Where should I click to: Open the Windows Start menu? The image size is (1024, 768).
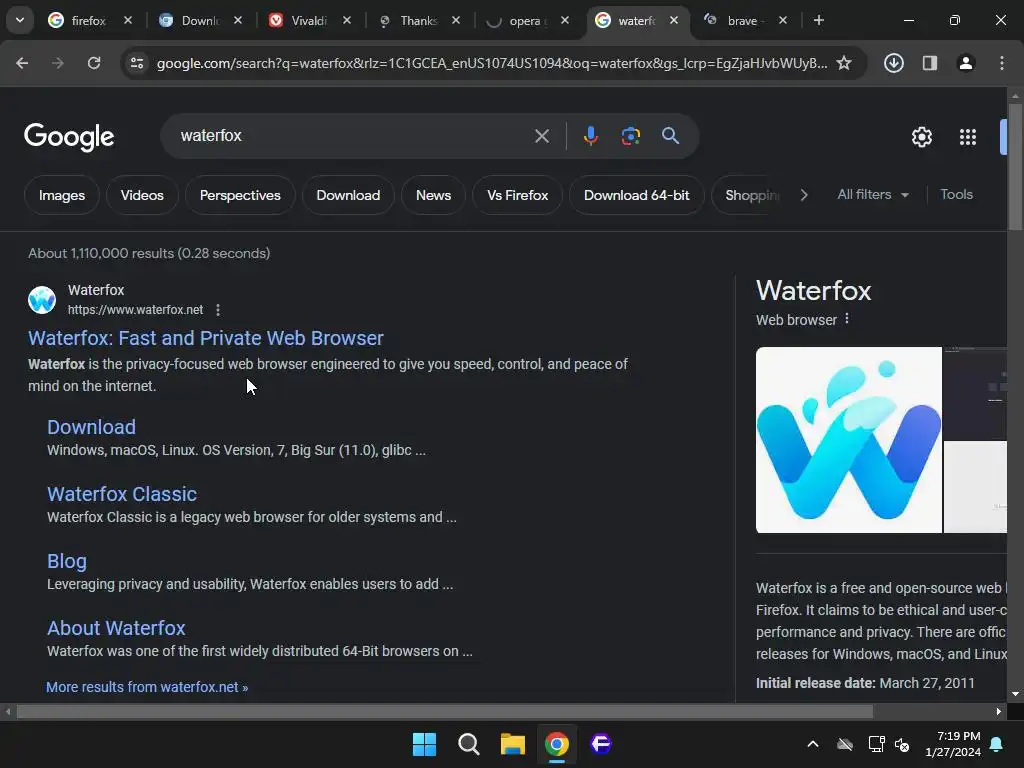point(424,744)
